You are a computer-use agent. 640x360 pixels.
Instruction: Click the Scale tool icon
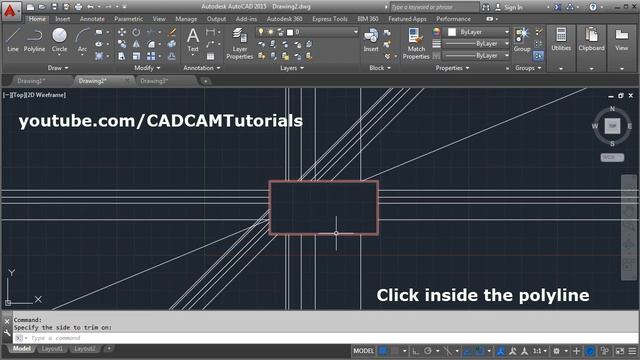[136, 56]
